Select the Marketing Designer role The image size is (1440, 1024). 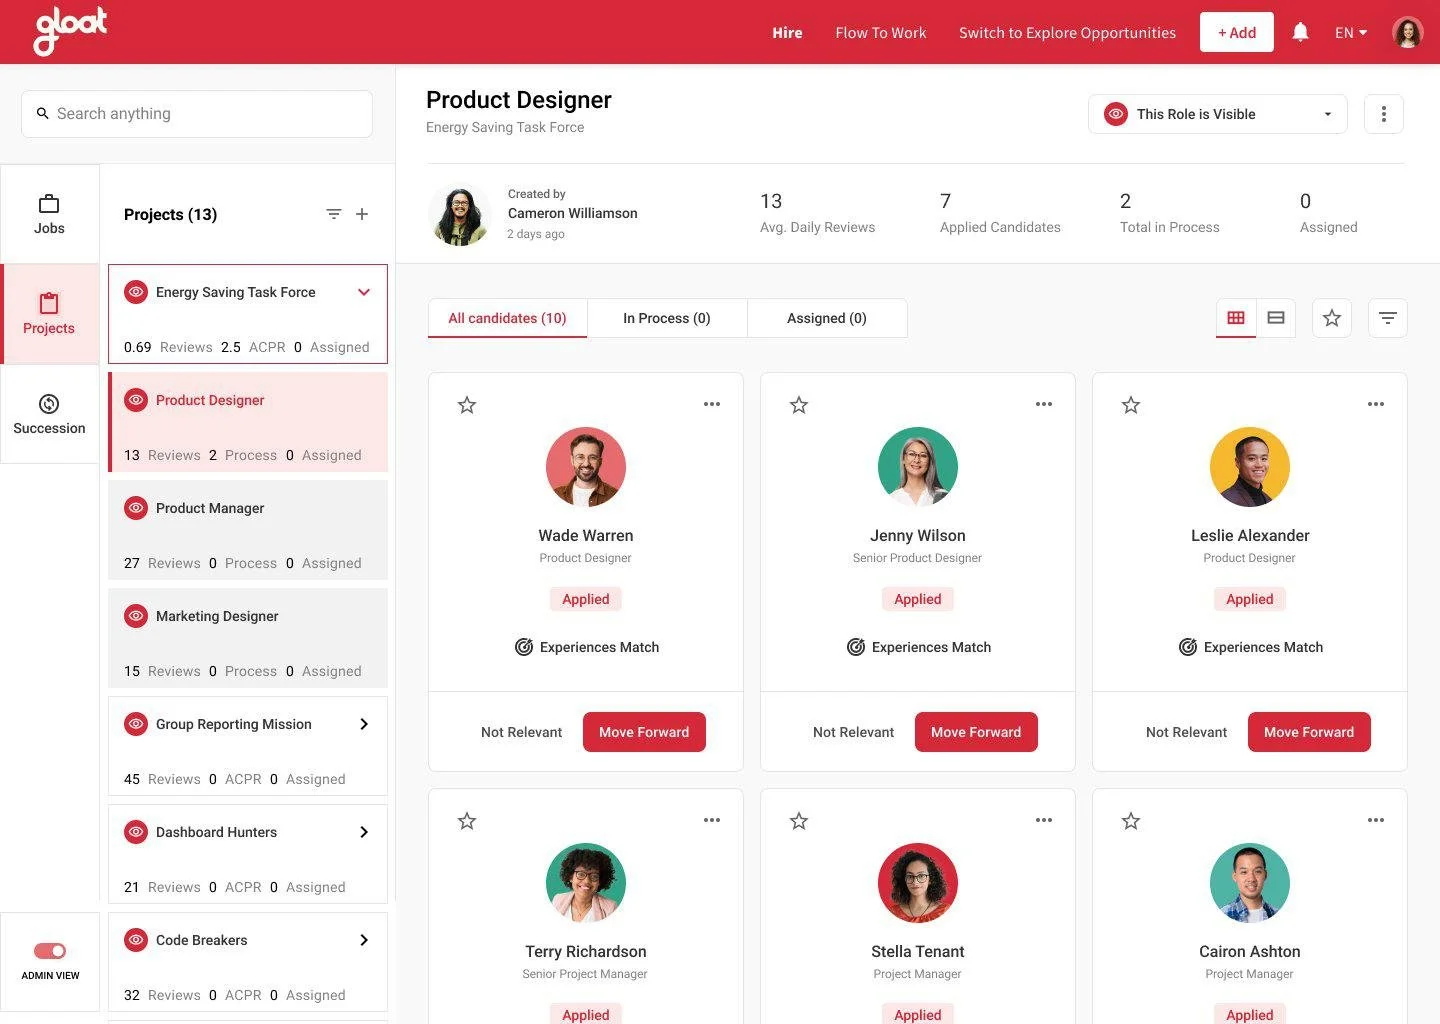[248, 638]
